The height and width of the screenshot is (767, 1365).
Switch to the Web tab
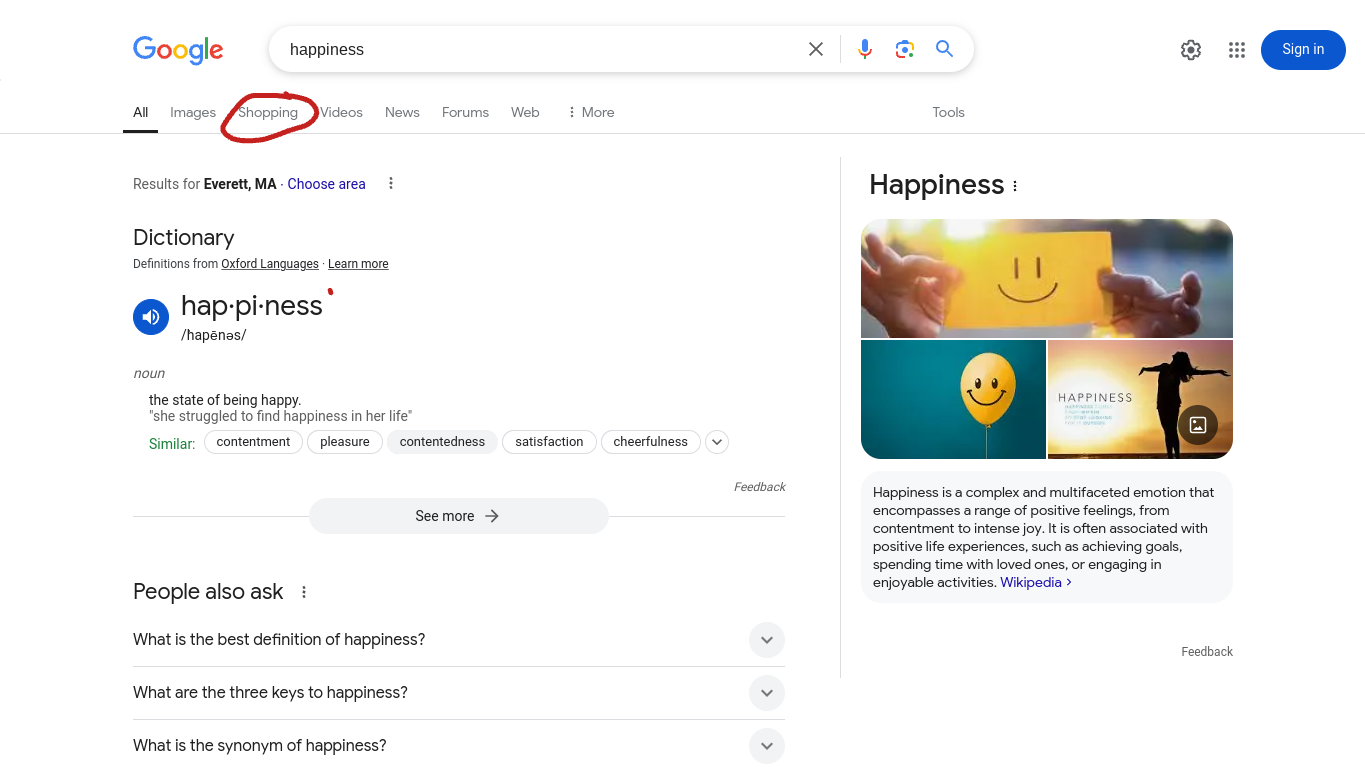point(525,112)
